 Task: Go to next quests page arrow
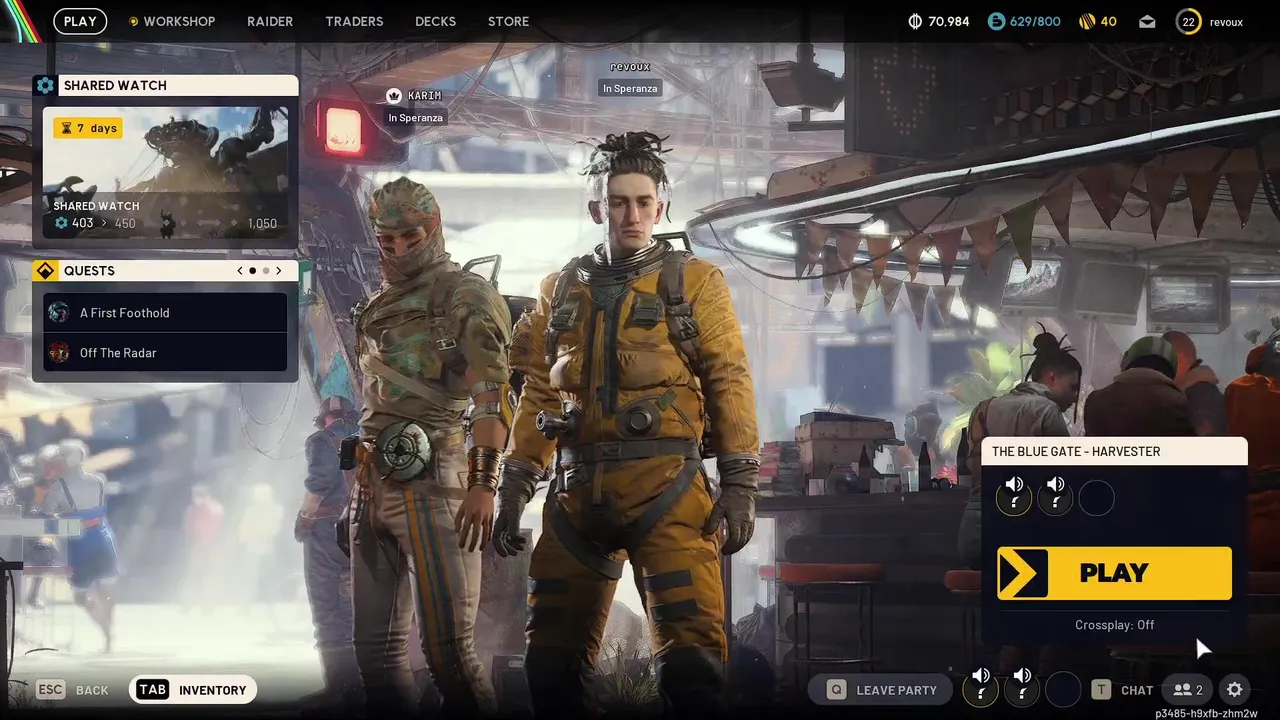coord(278,271)
